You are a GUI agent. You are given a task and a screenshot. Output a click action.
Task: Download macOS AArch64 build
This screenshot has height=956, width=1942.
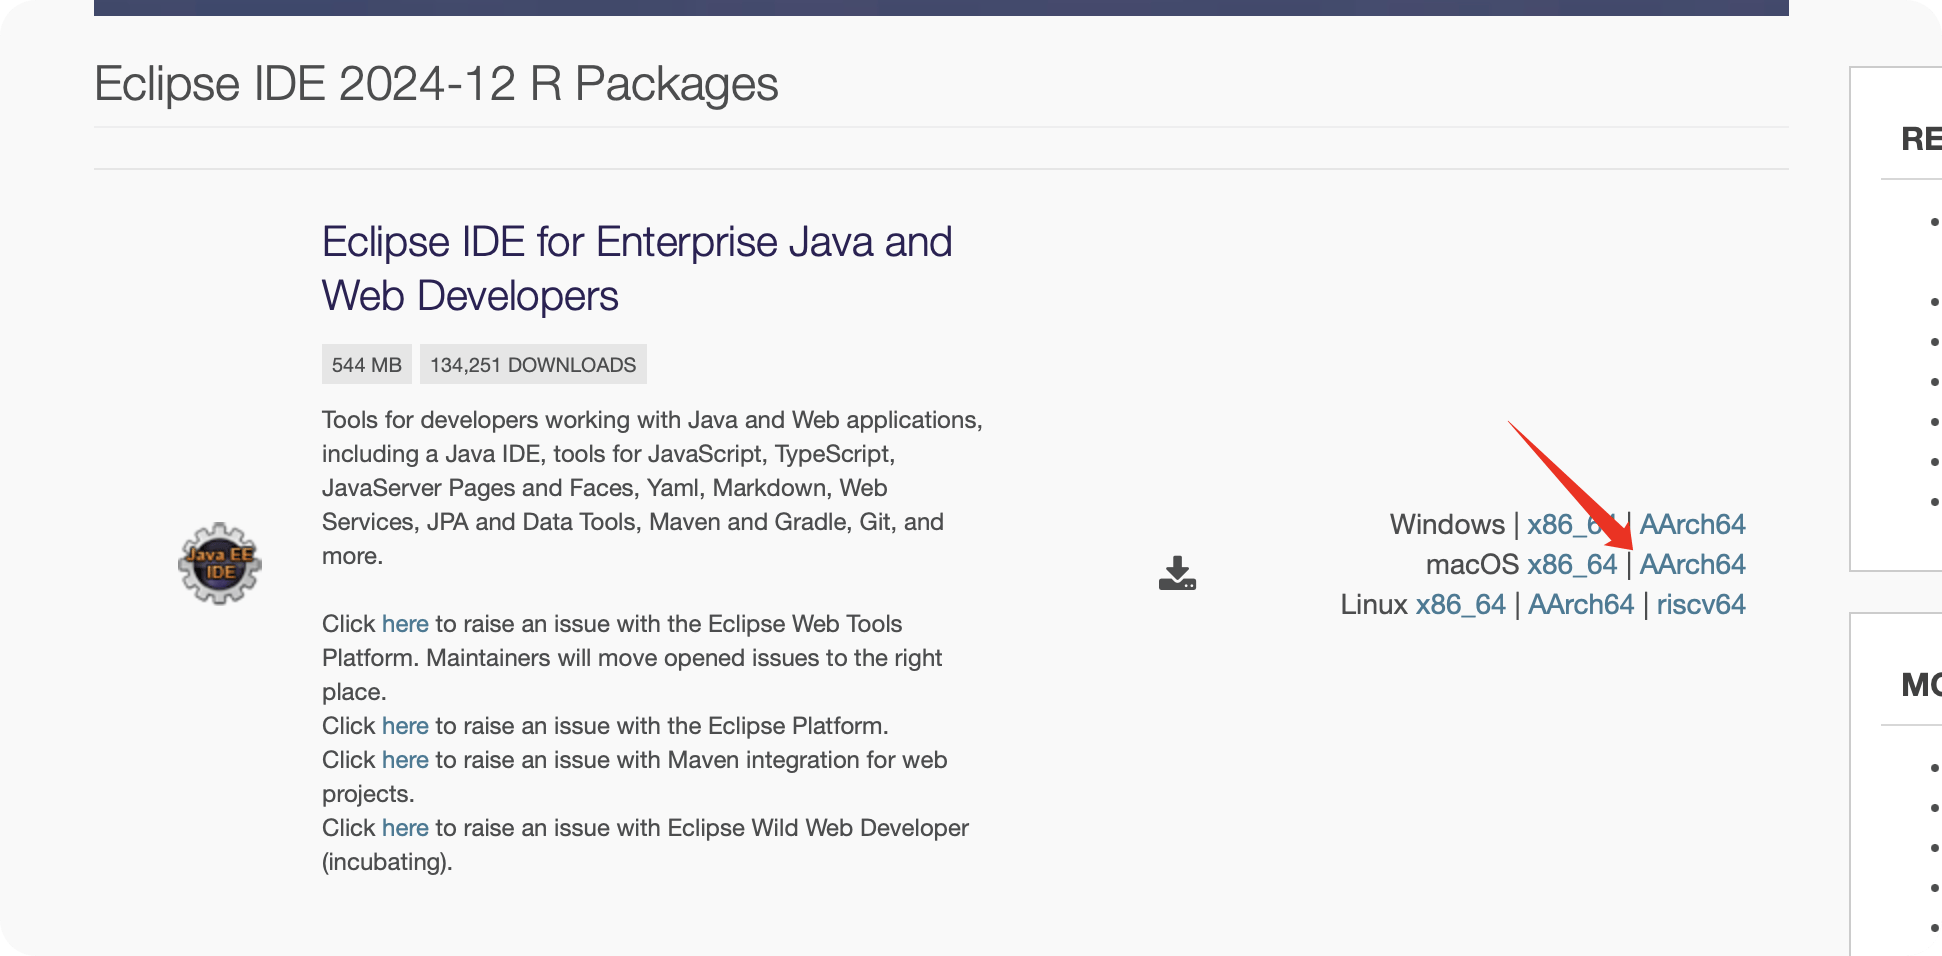point(1692,564)
